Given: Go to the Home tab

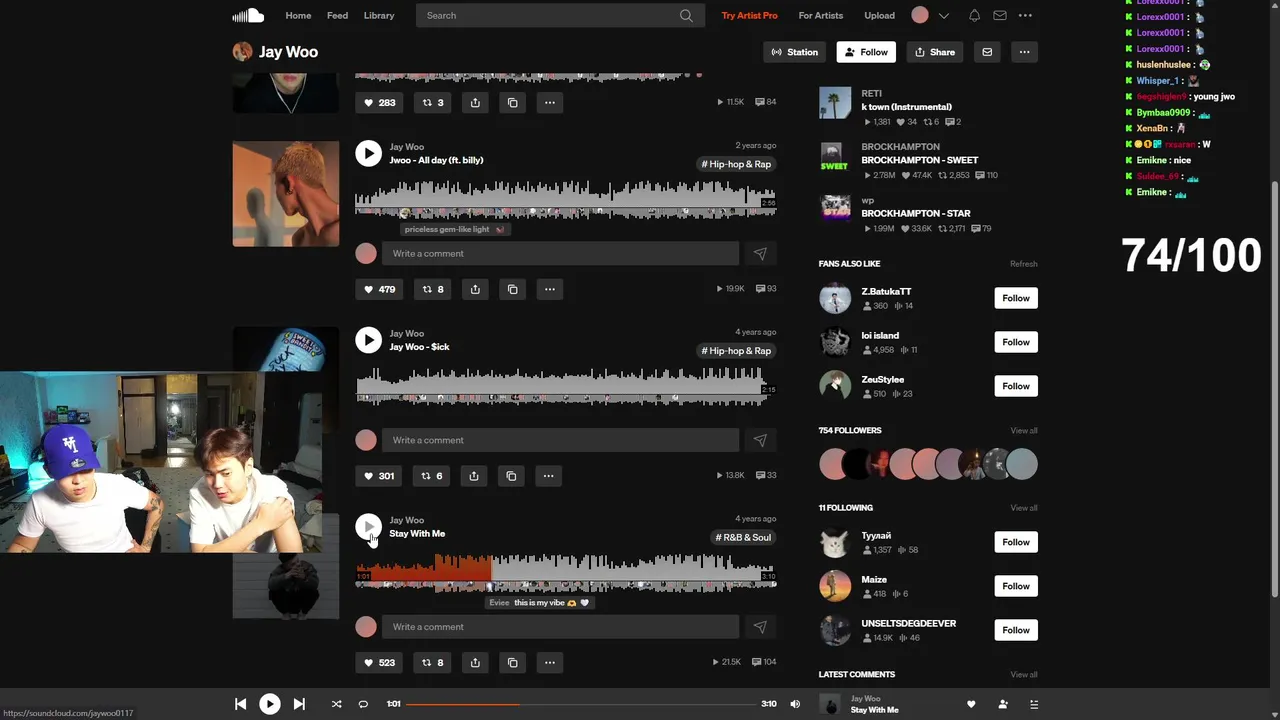Looking at the screenshot, I should 298,15.
